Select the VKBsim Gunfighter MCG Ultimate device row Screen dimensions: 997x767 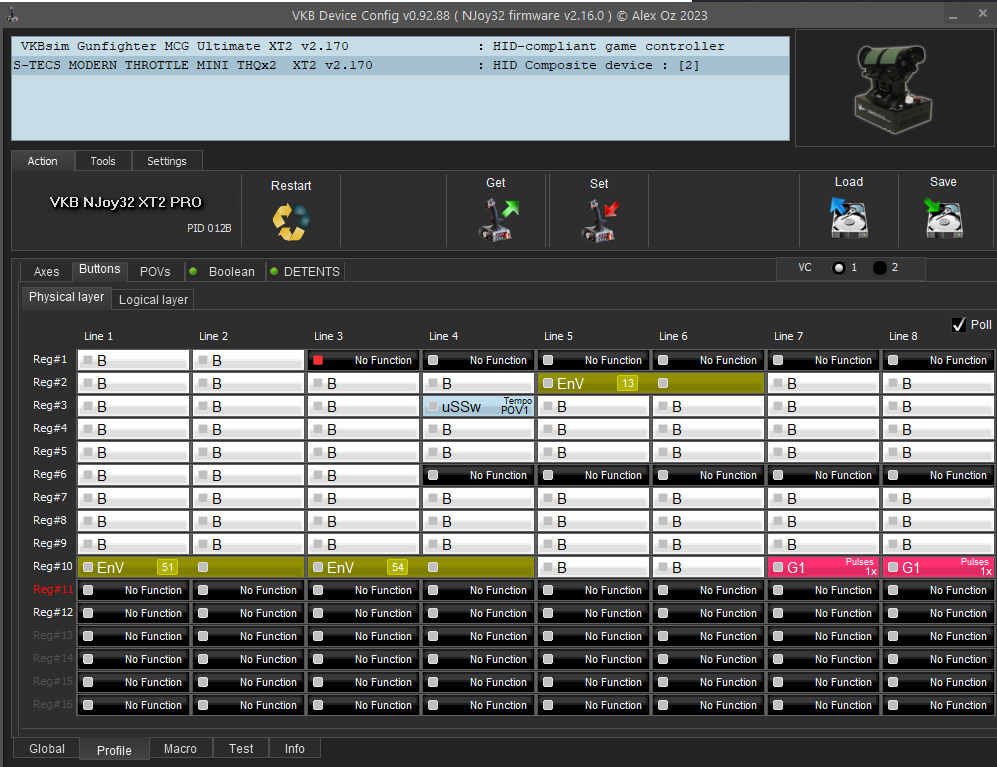(401, 46)
